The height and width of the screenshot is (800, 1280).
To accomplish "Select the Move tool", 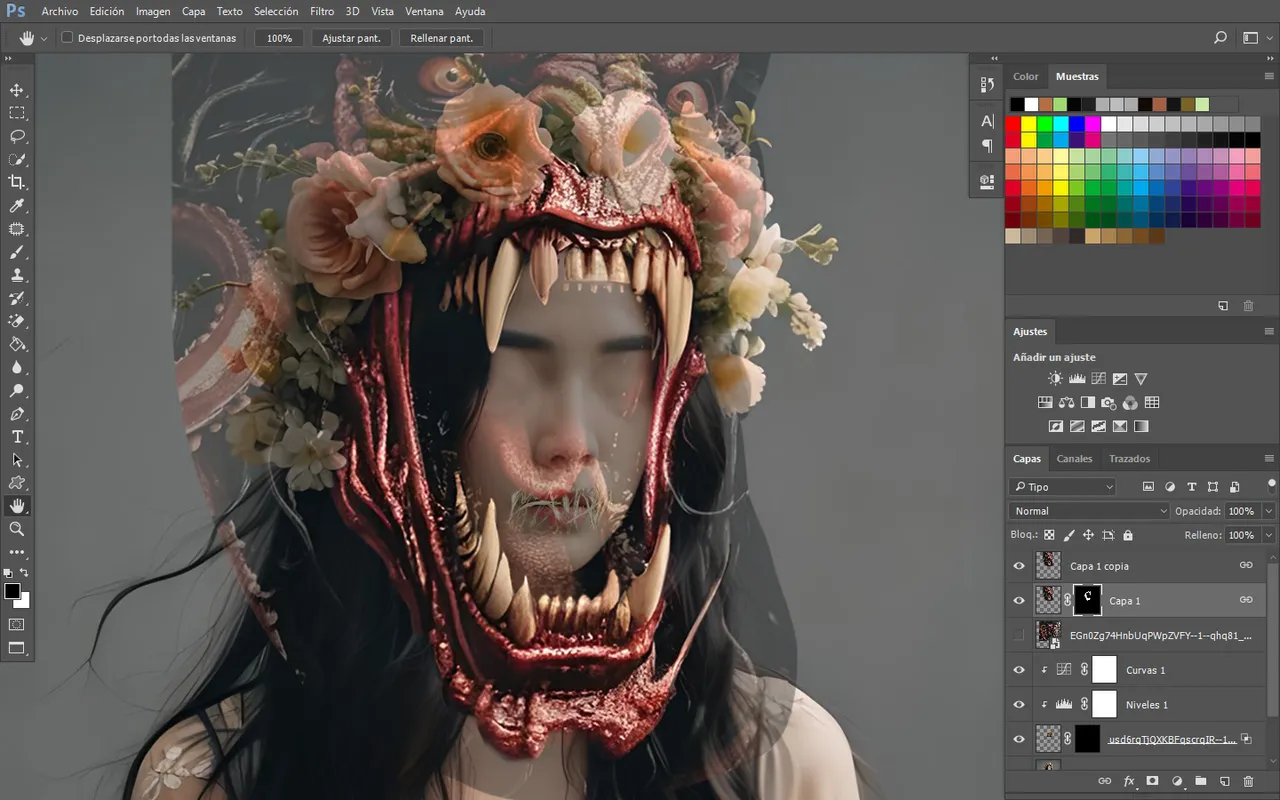I will tap(17, 90).
